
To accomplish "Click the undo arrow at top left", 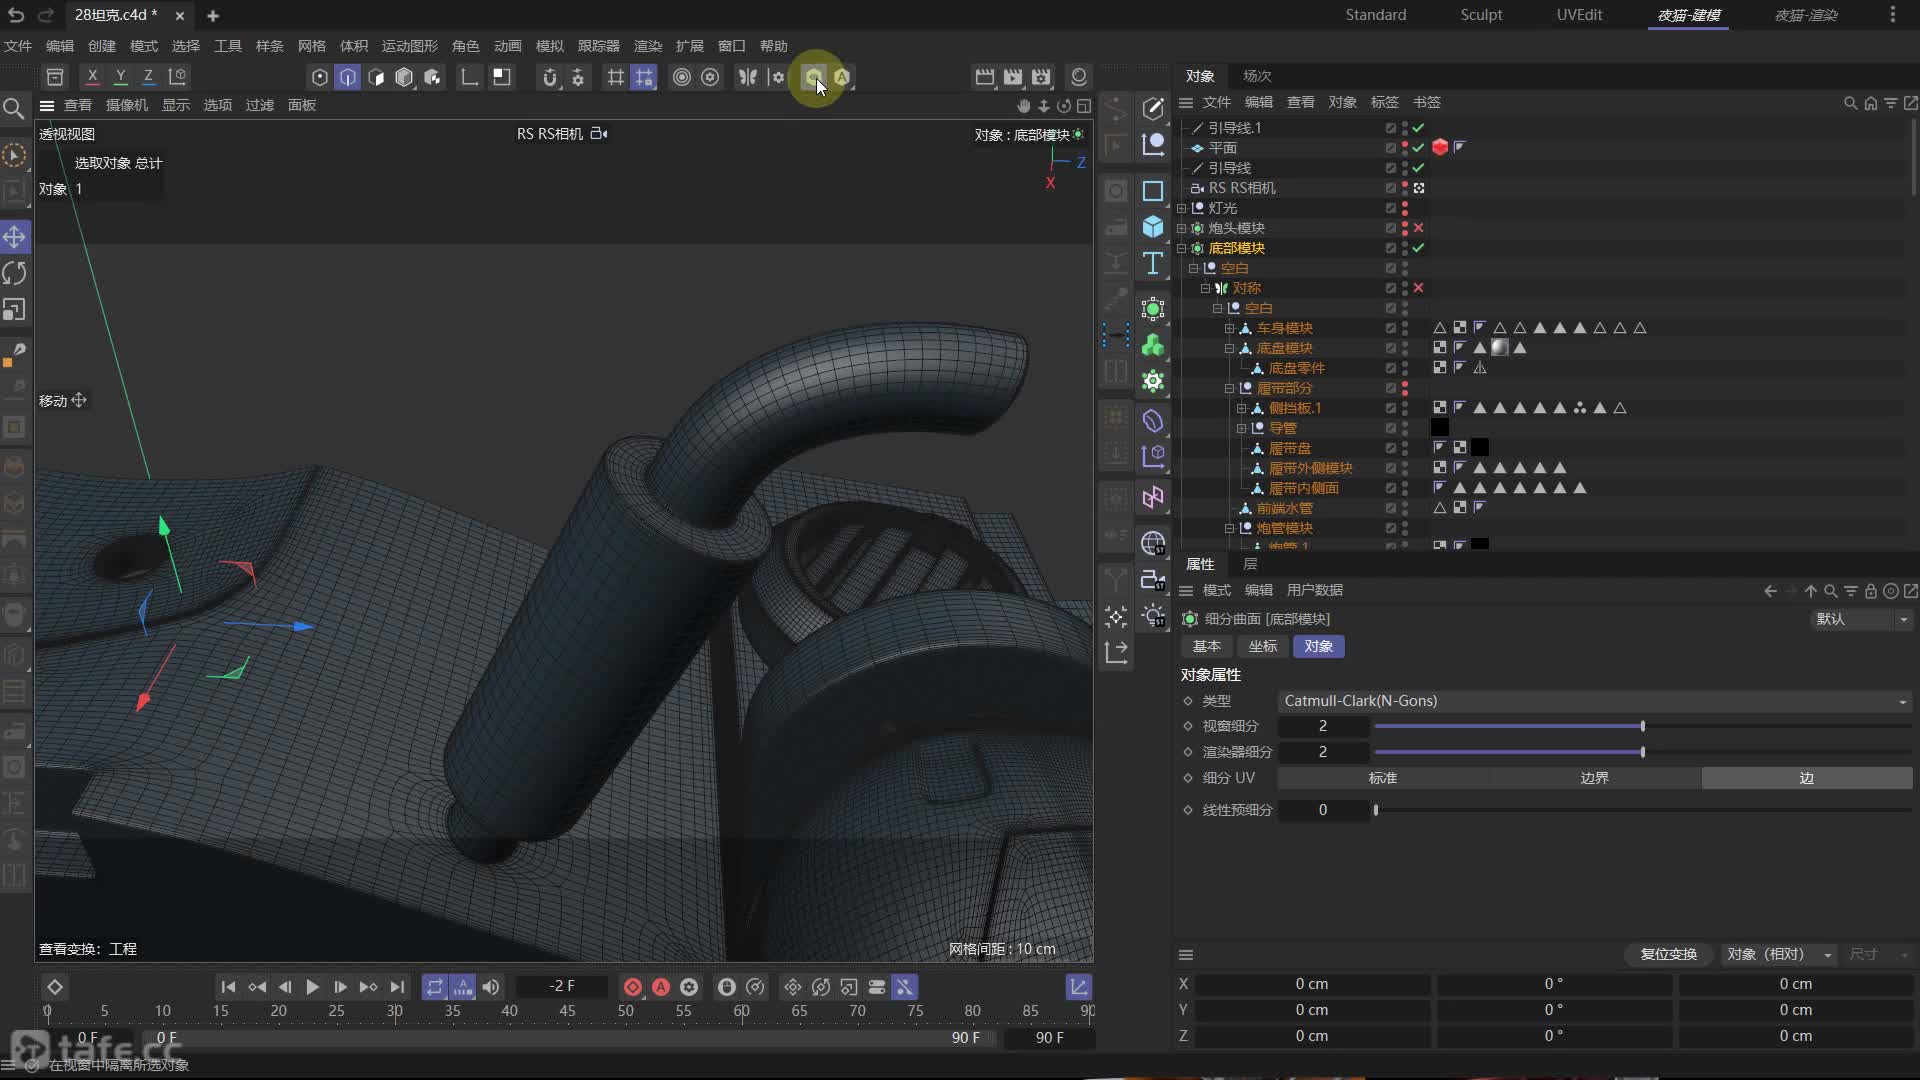I will pos(16,15).
